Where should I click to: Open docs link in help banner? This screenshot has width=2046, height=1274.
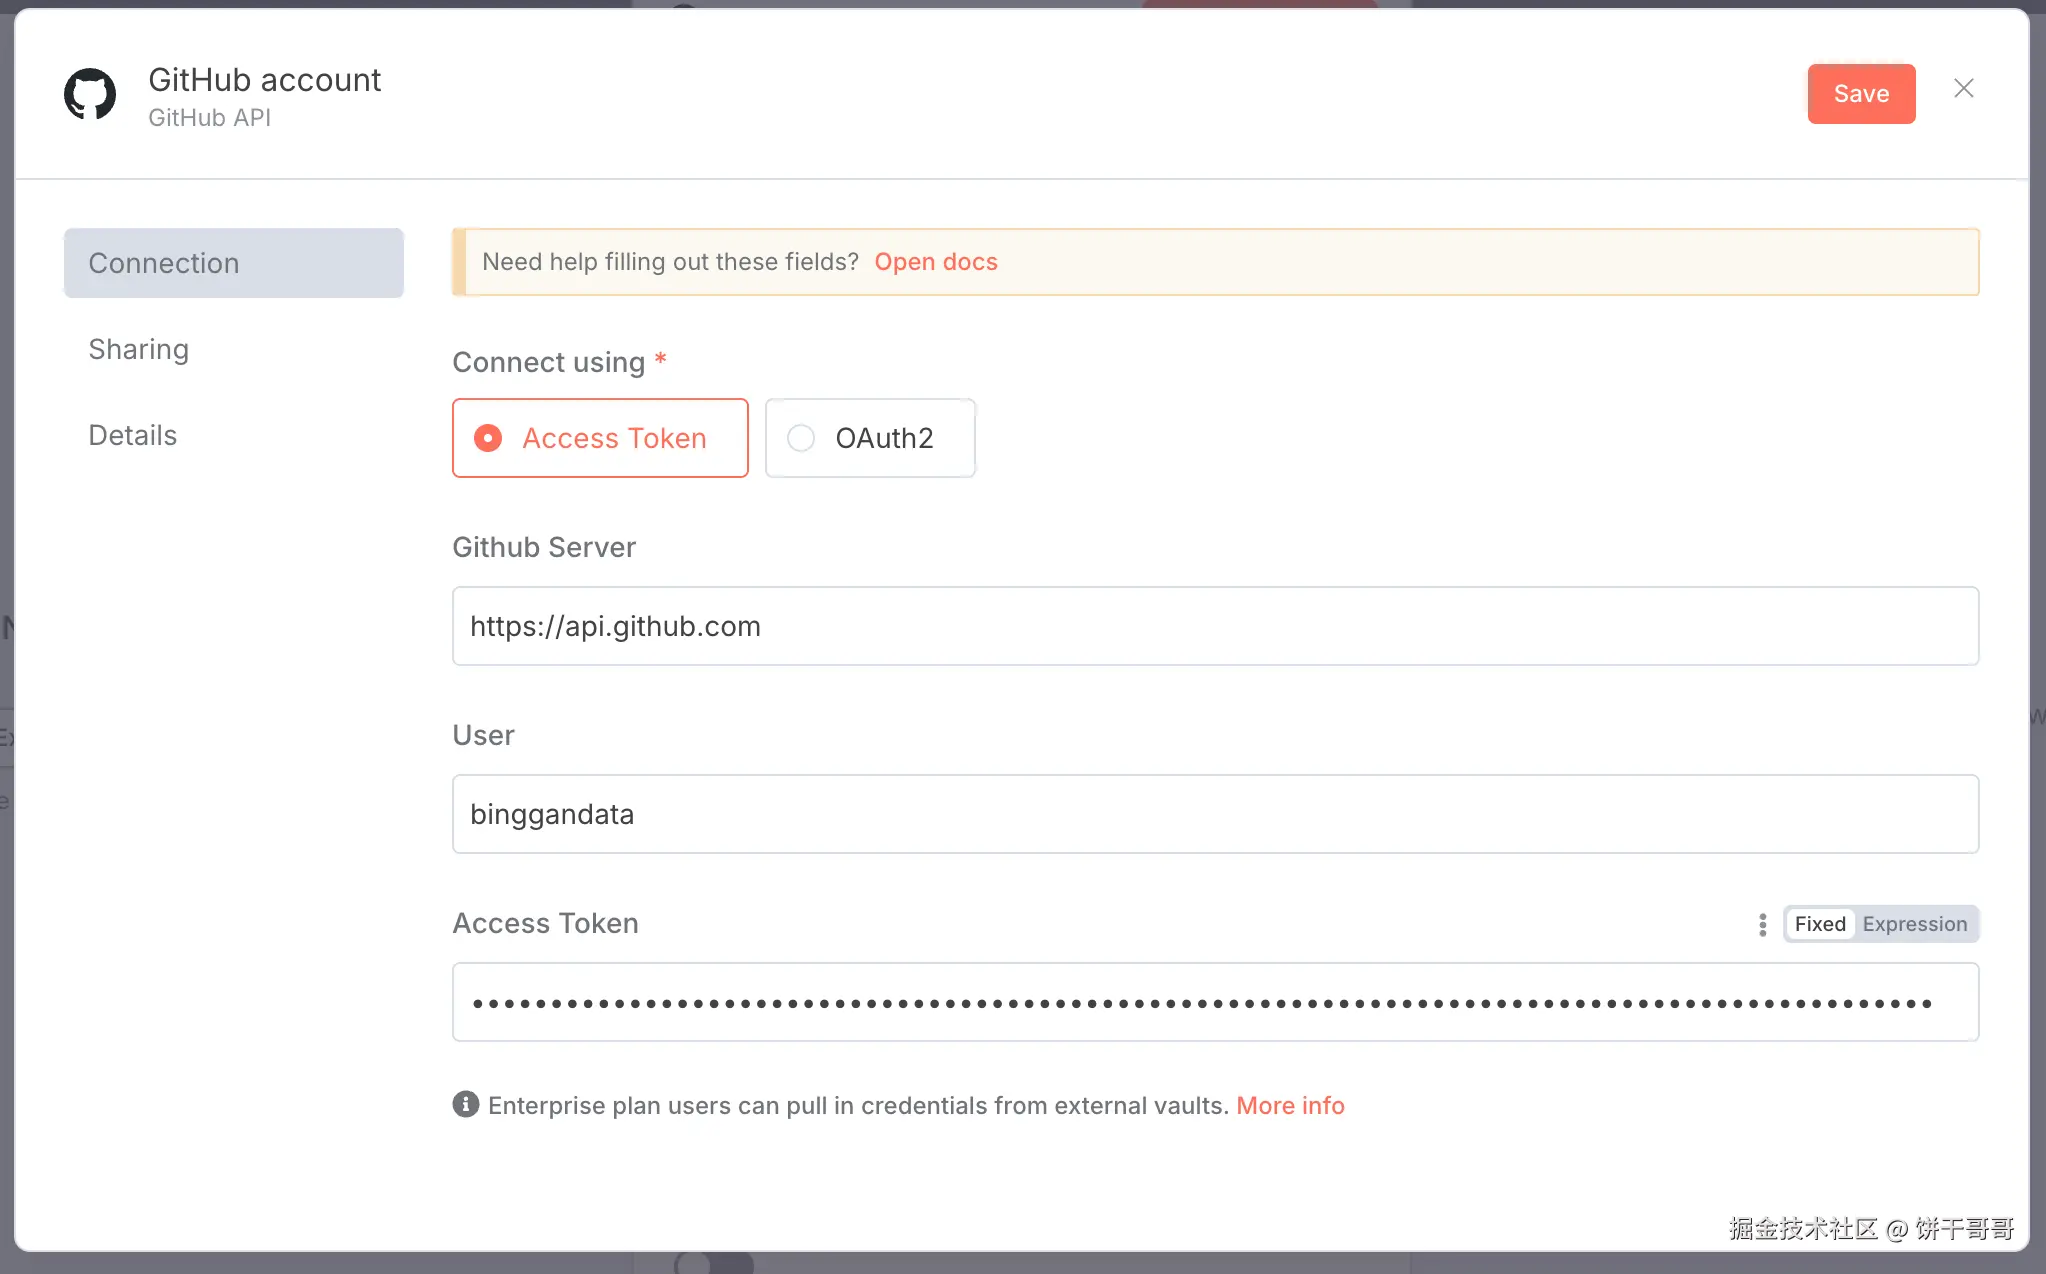pos(935,262)
